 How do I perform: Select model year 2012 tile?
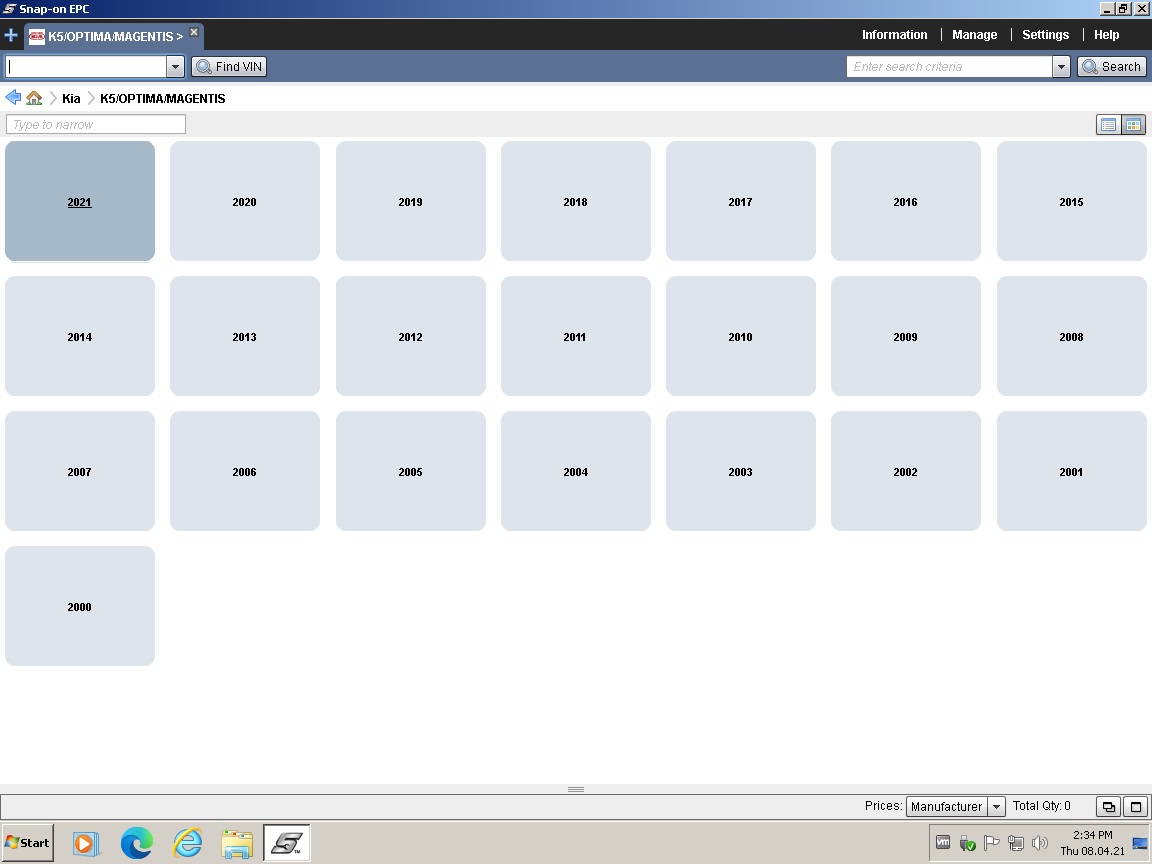411,336
